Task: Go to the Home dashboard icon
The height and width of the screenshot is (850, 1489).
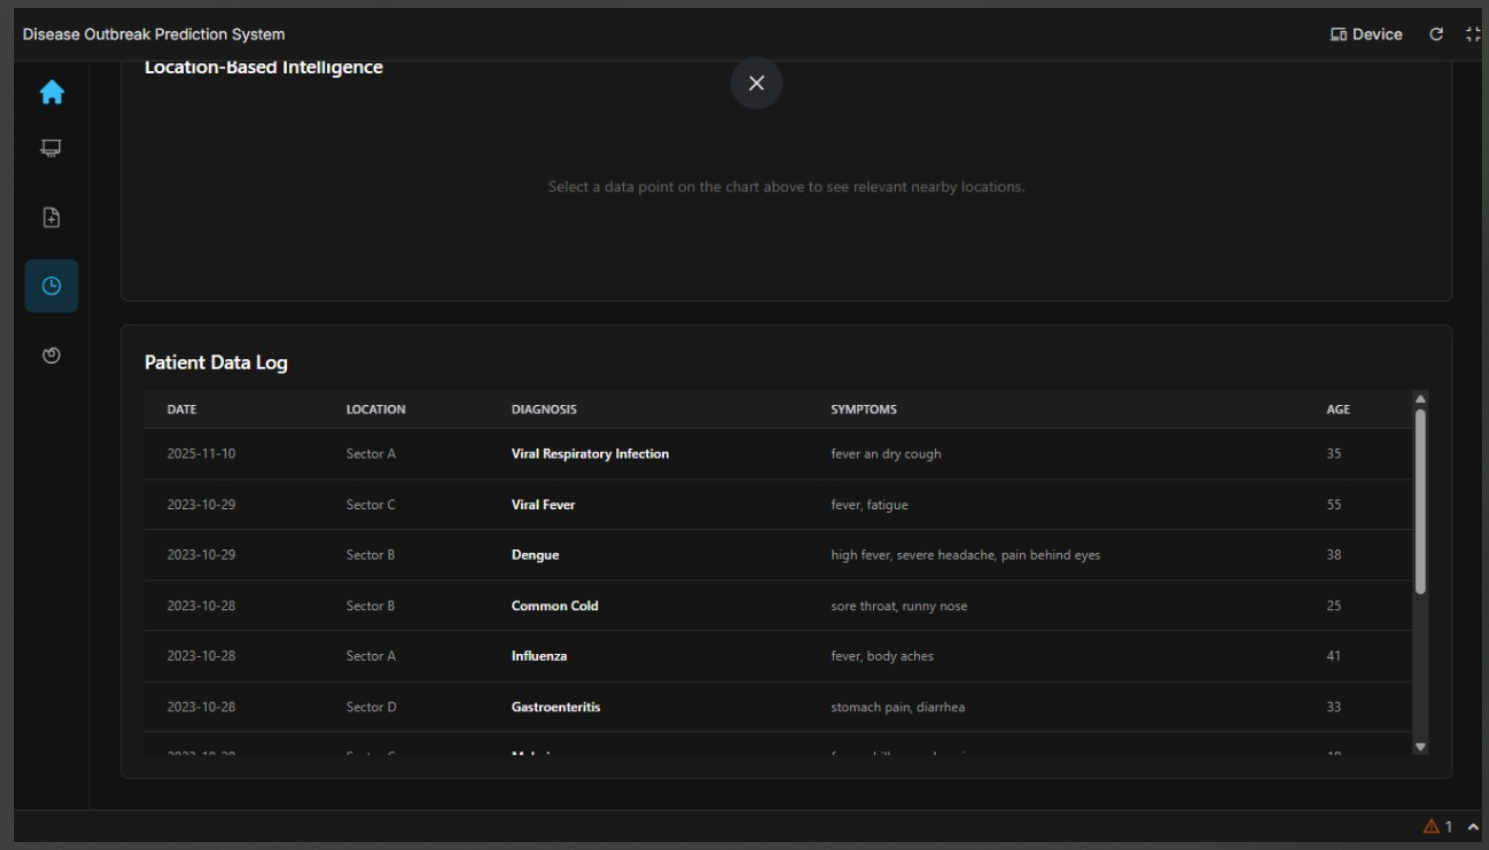Action: [x=52, y=93]
